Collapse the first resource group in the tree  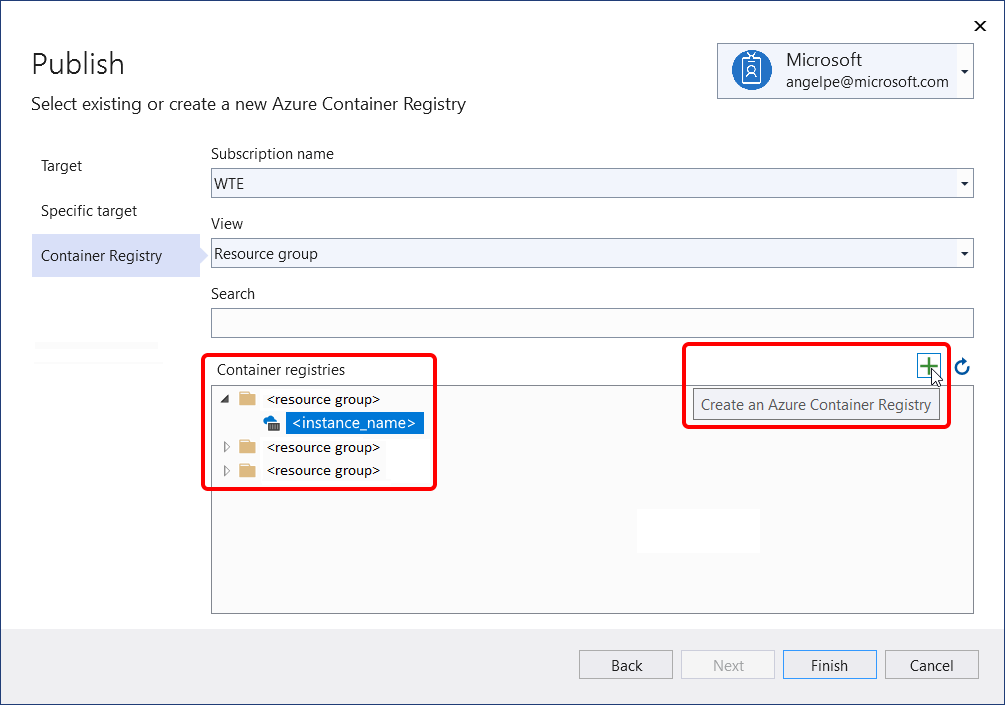pyautogui.click(x=224, y=398)
